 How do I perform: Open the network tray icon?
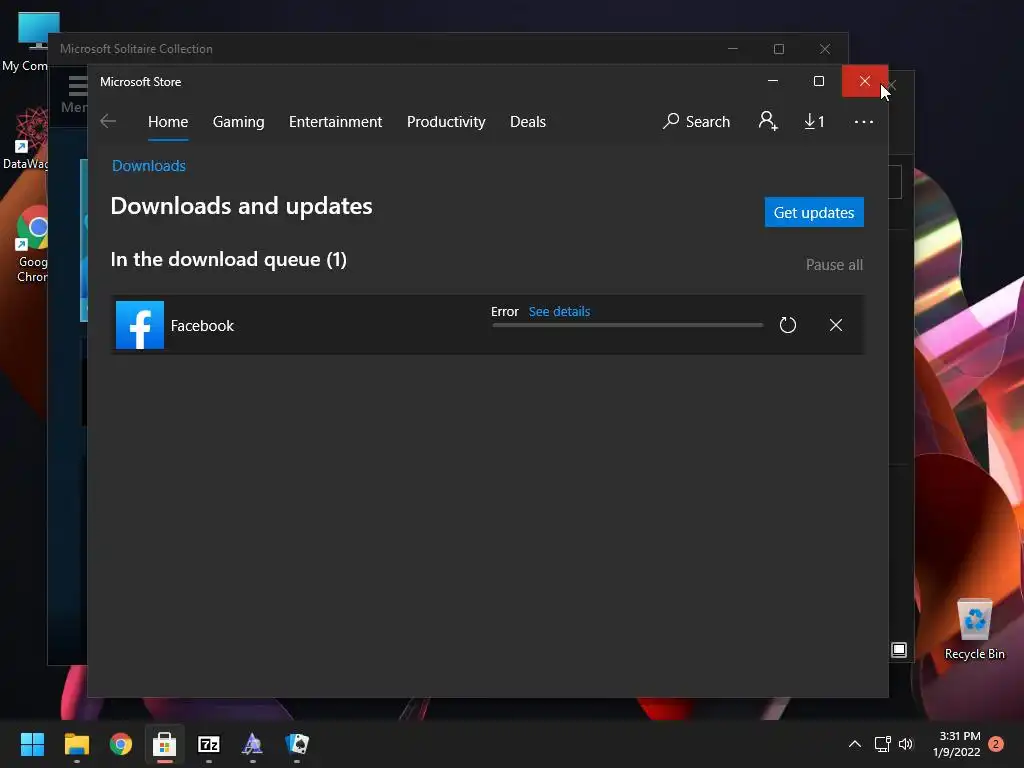tap(882, 744)
